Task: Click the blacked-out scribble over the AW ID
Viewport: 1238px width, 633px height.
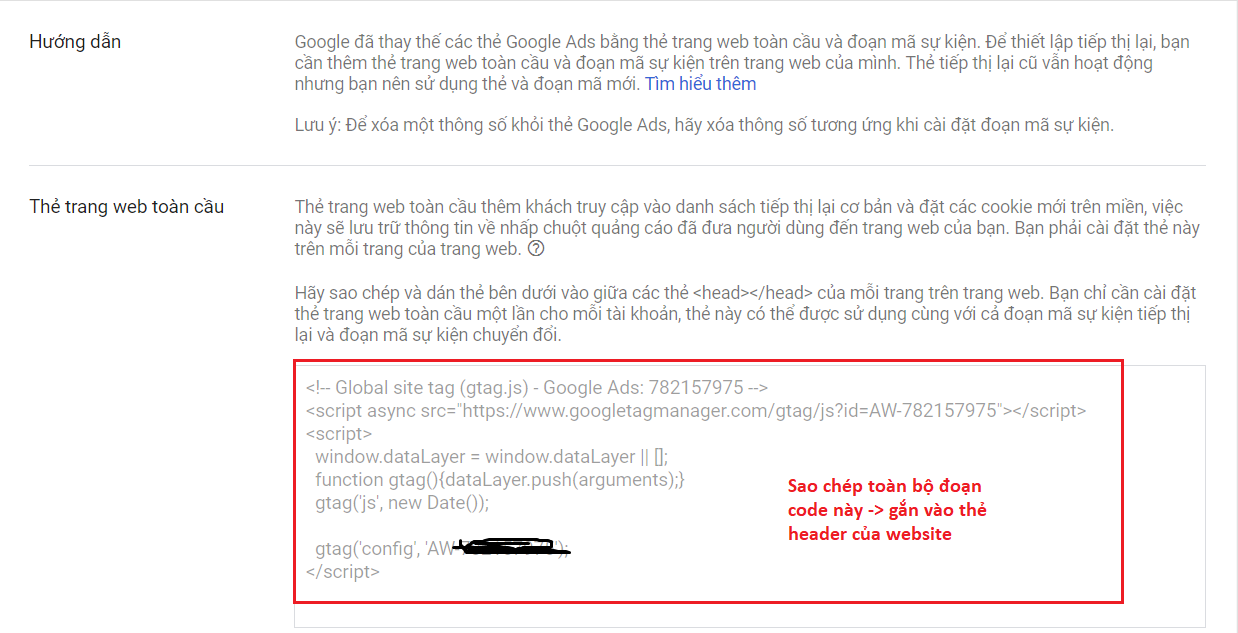Action: (510, 547)
